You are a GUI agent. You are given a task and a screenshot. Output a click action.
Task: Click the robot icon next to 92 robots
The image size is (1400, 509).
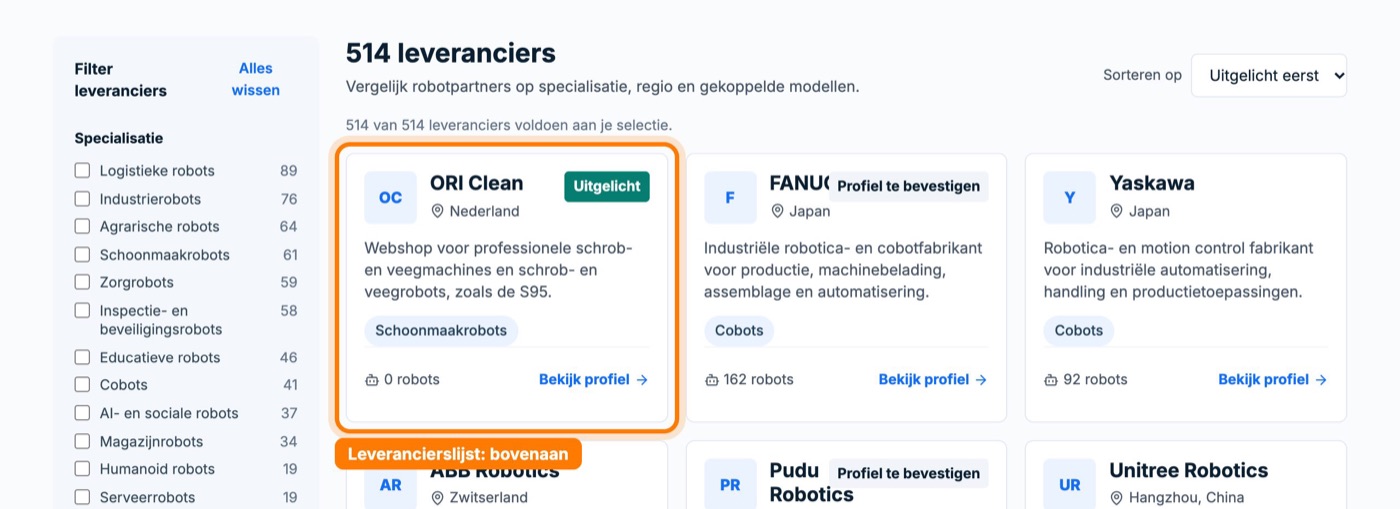[1051, 380]
